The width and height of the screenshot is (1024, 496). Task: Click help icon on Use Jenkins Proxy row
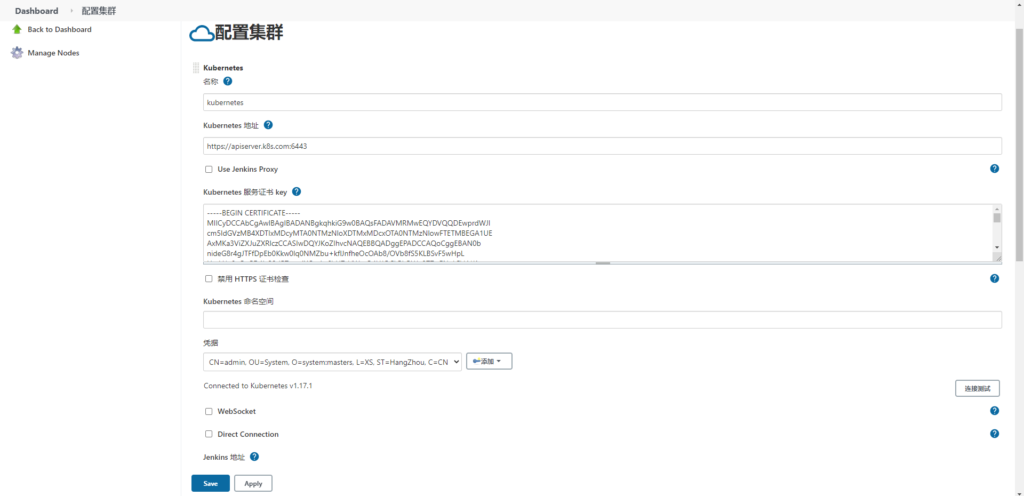click(994, 169)
